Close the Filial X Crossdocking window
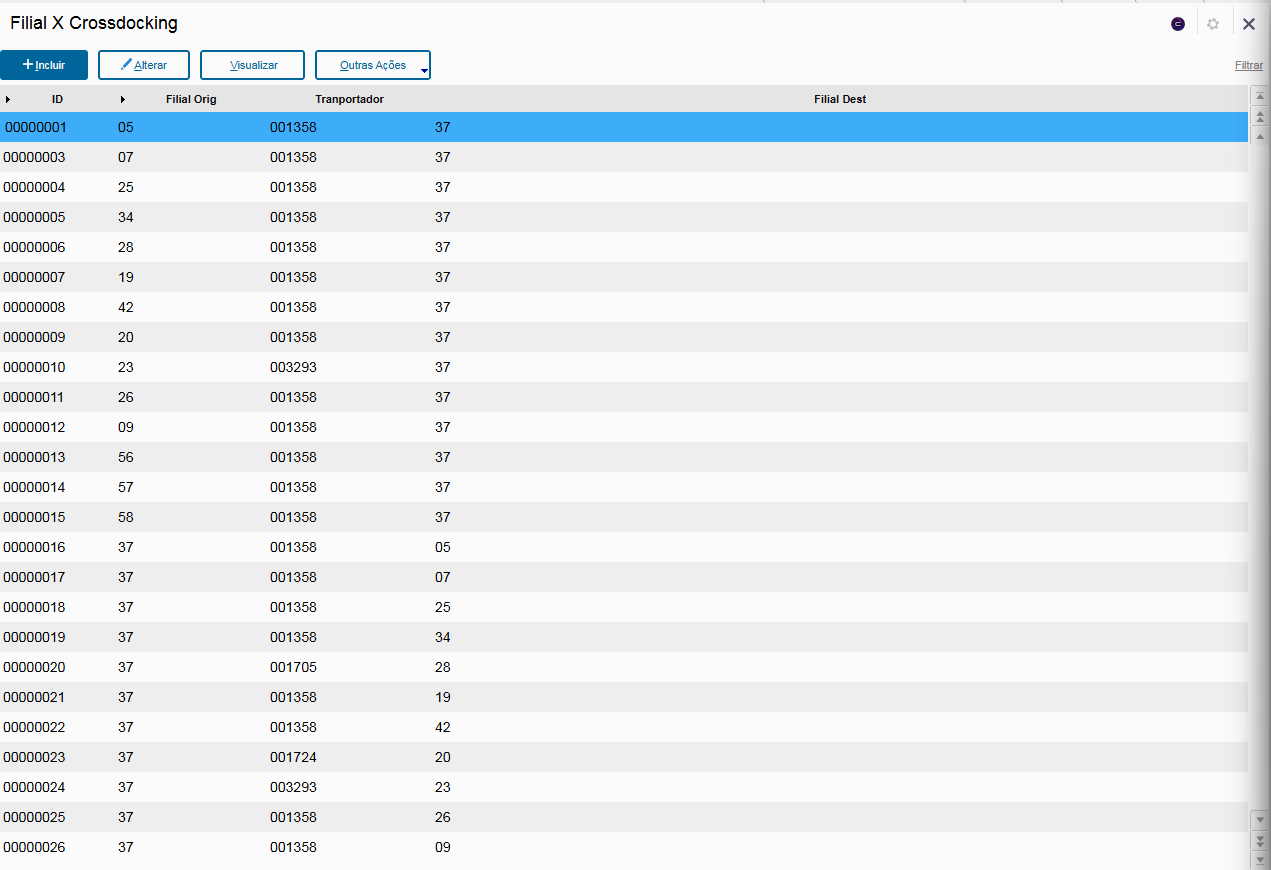 pyautogui.click(x=1249, y=24)
